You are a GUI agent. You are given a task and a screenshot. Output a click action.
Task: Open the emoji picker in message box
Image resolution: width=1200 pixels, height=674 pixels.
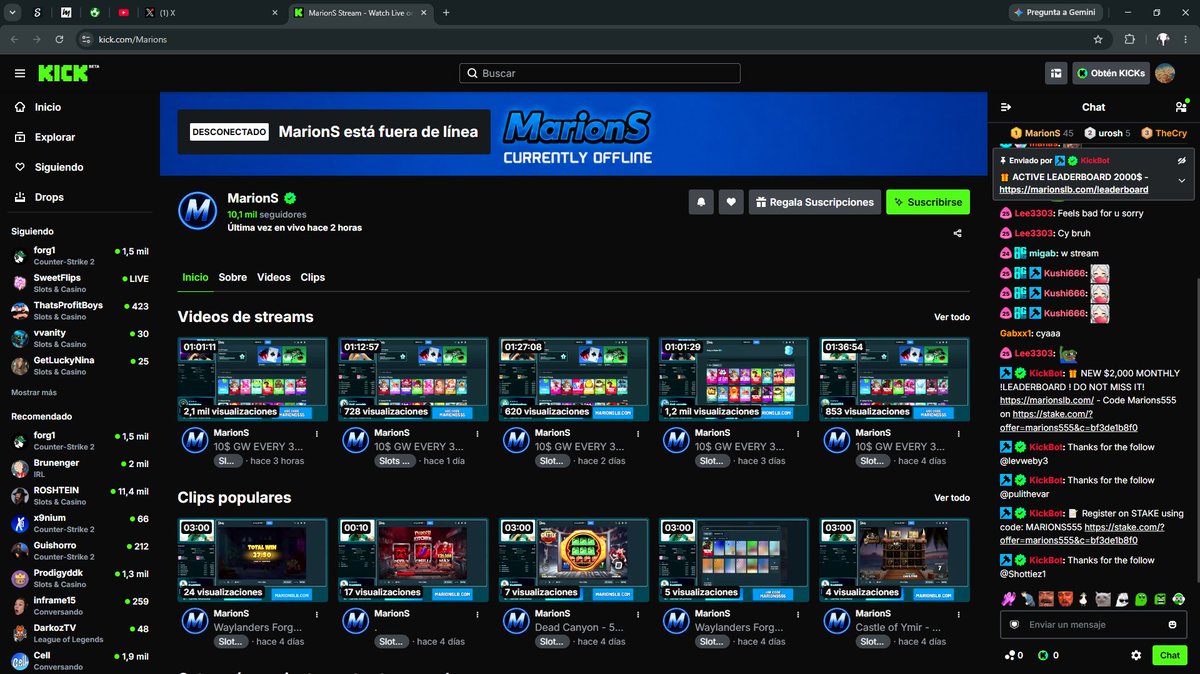(x=1172, y=625)
